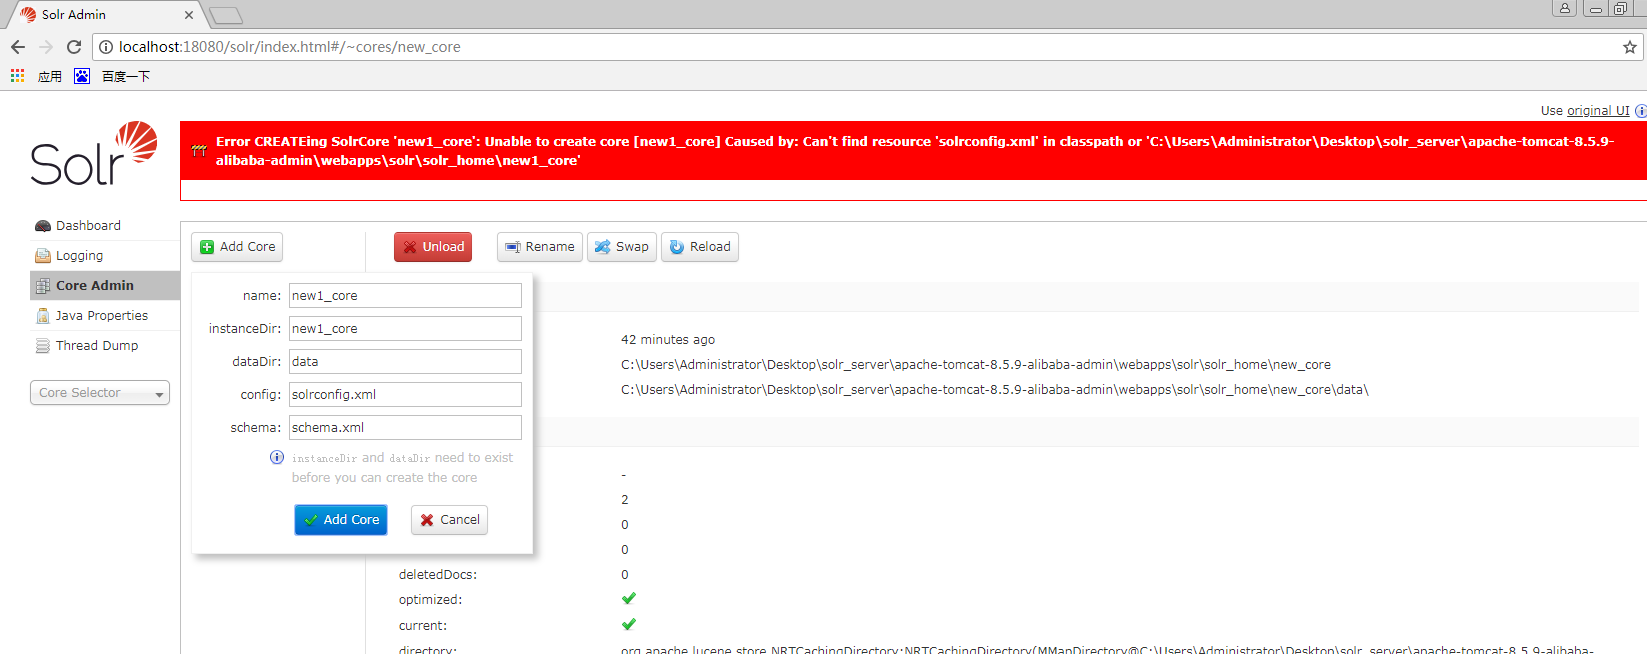
Task: Click the dataDir input field
Action: click(x=405, y=362)
